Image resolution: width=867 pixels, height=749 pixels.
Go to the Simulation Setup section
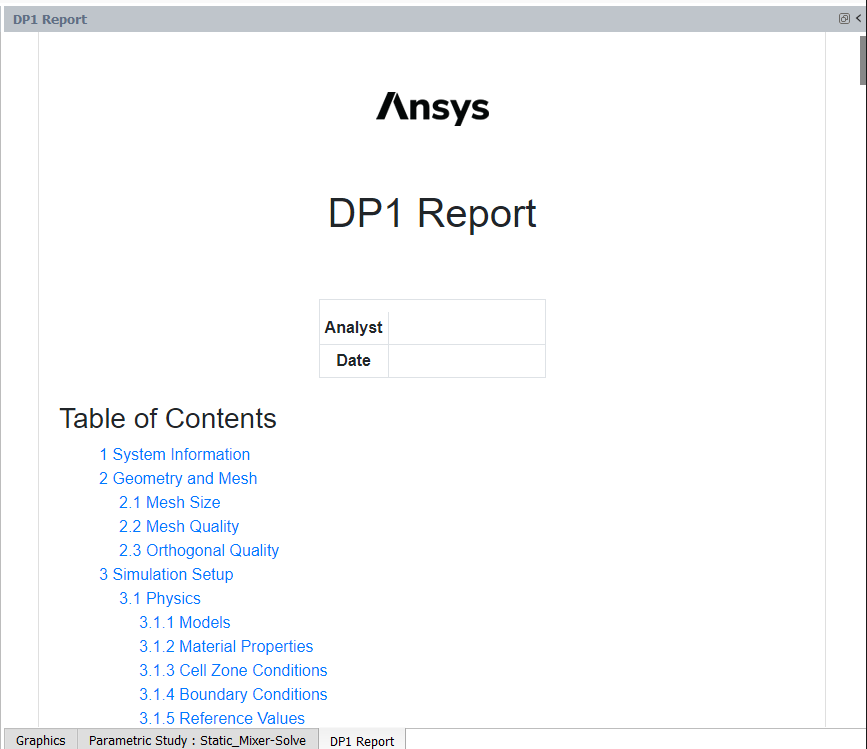click(x=166, y=574)
